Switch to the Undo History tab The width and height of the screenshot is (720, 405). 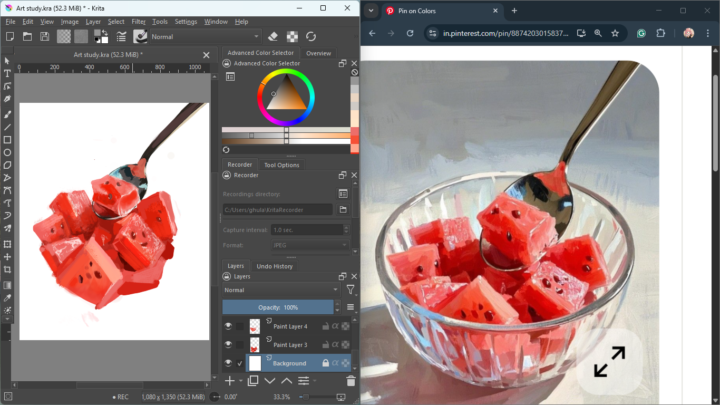(x=274, y=266)
